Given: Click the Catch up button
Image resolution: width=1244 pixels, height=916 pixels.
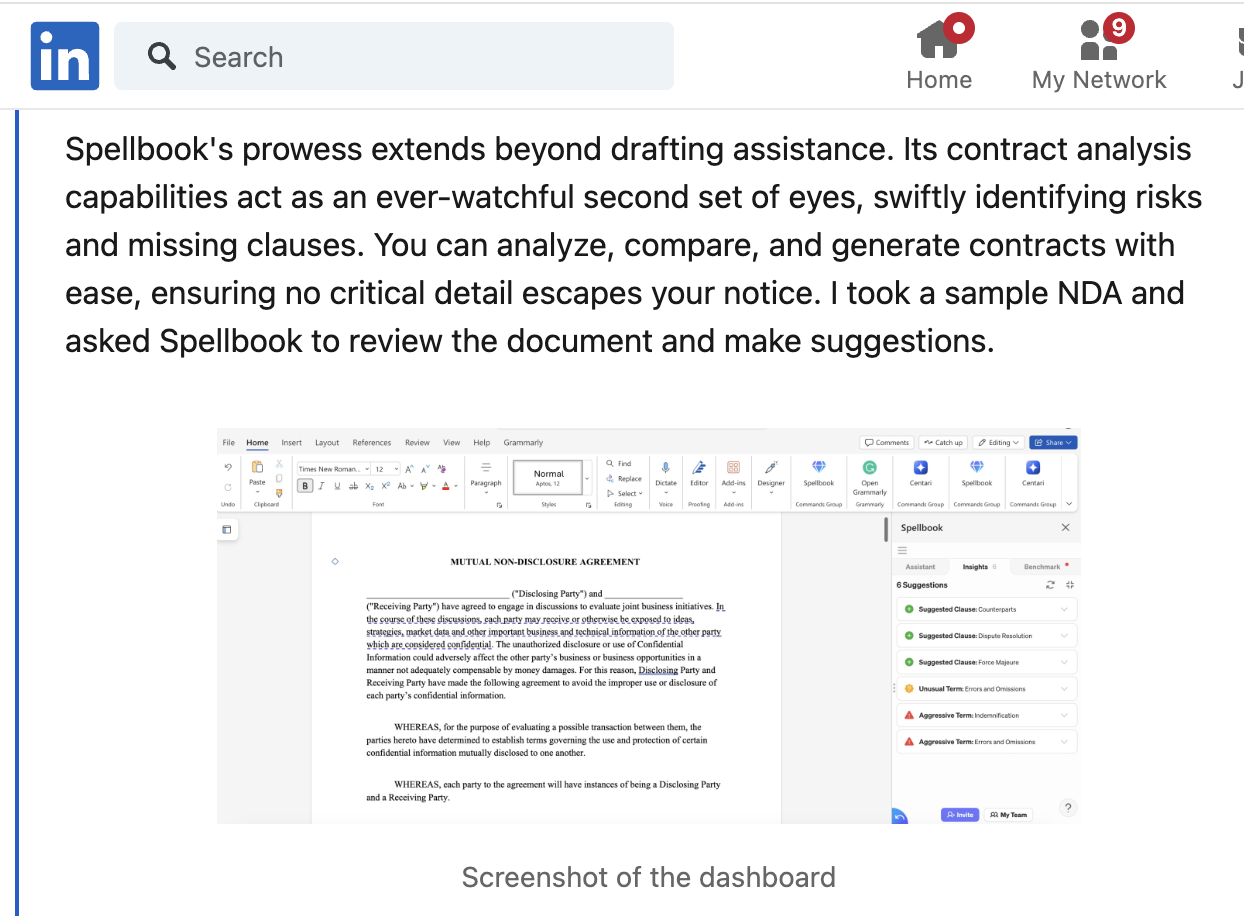Looking at the screenshot, I should pos(943,442).
